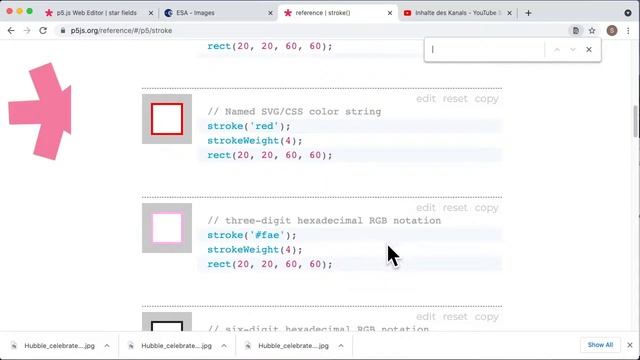Reset the six-digit hexadecimal example
Image resolution: width=640 pixels, height=360 pixels.
pyautogui.click(x=455, y=317)
